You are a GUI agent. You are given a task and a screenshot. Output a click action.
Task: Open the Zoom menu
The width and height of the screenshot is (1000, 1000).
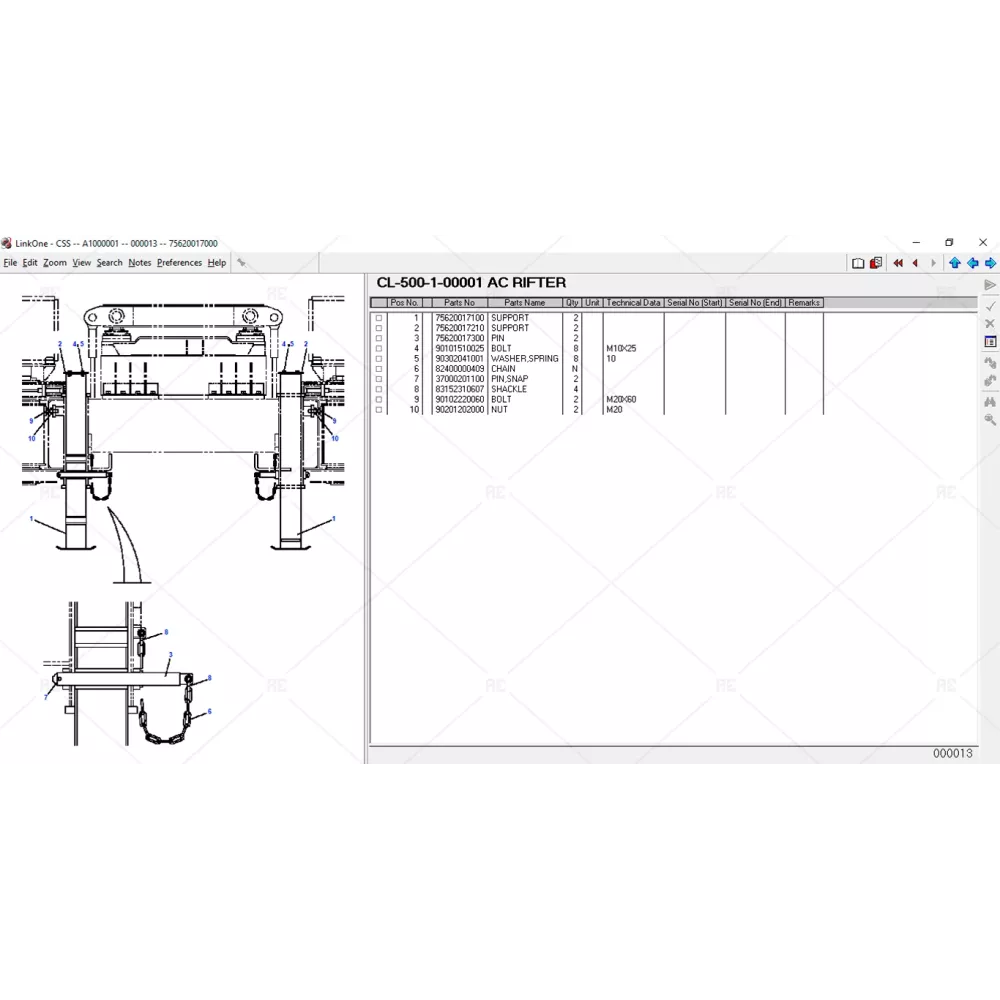(x=55, y=263)
